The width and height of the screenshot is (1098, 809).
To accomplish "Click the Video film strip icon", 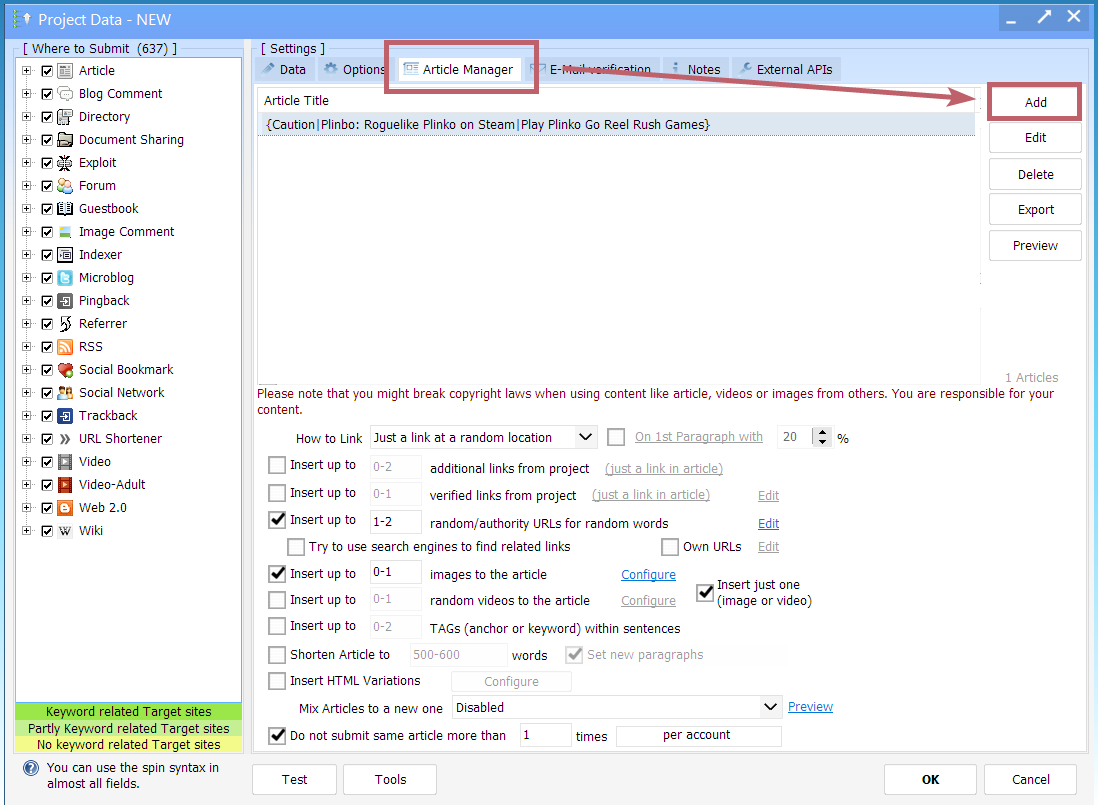I will tap(65, 462).
